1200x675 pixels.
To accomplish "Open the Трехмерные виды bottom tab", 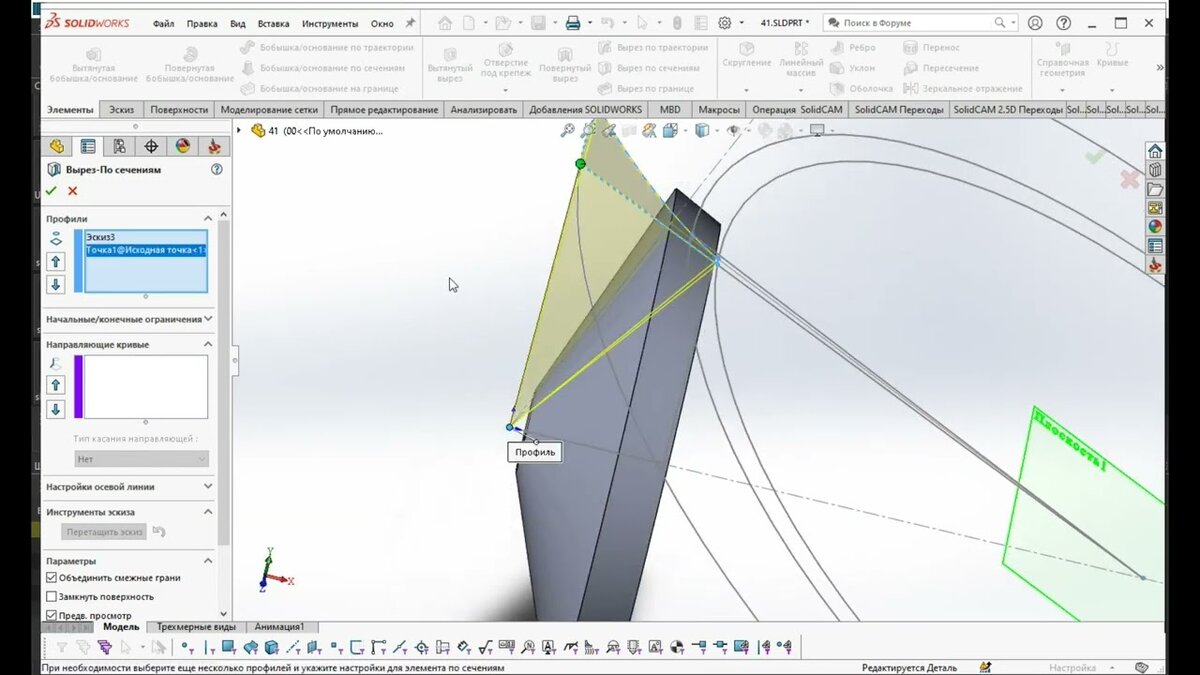I will coord(195,627).
